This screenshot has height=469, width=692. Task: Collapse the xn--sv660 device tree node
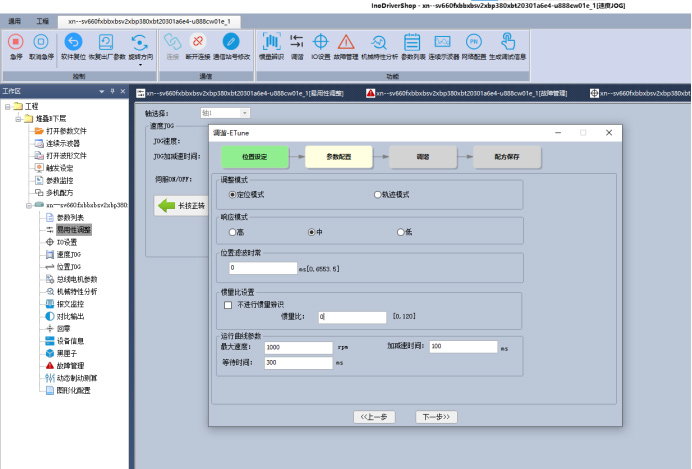26,204
